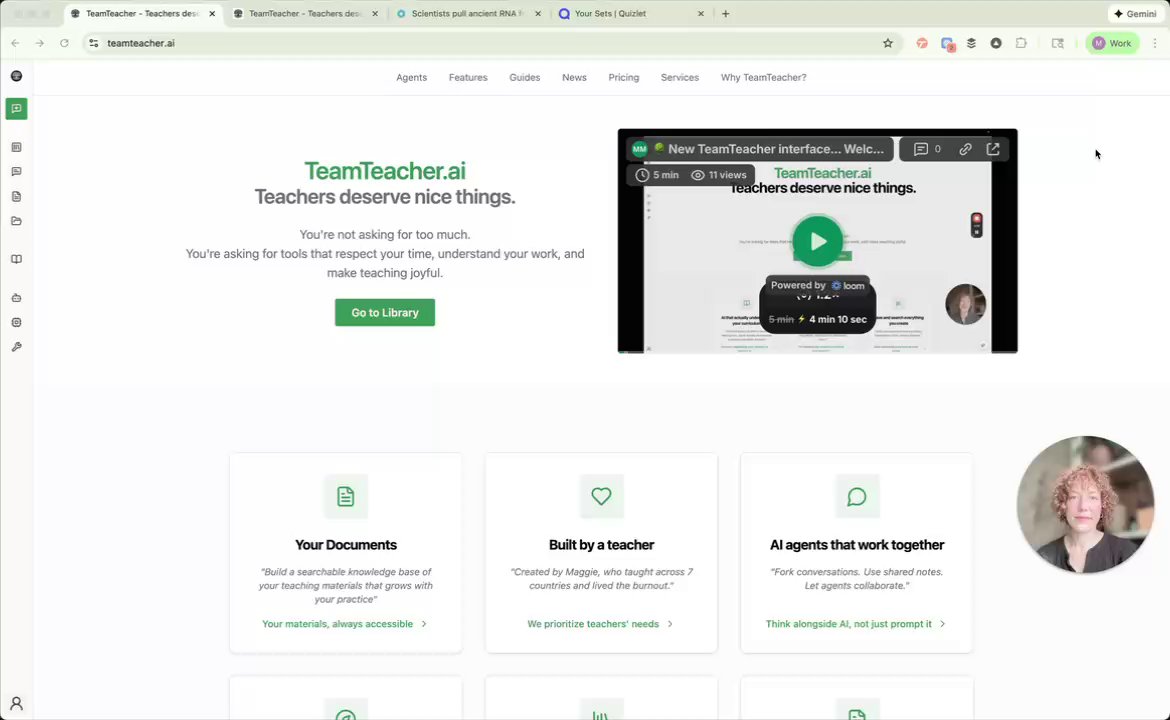
Task: Click the heart icon on Built by a teacher
Action: pyautogui.click(x=601, y=496)
